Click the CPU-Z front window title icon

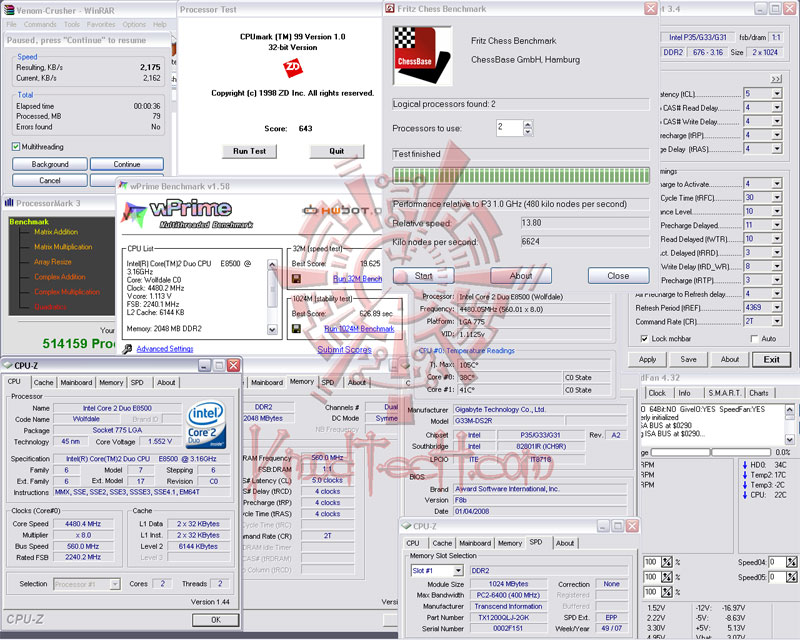click(8, 365)
